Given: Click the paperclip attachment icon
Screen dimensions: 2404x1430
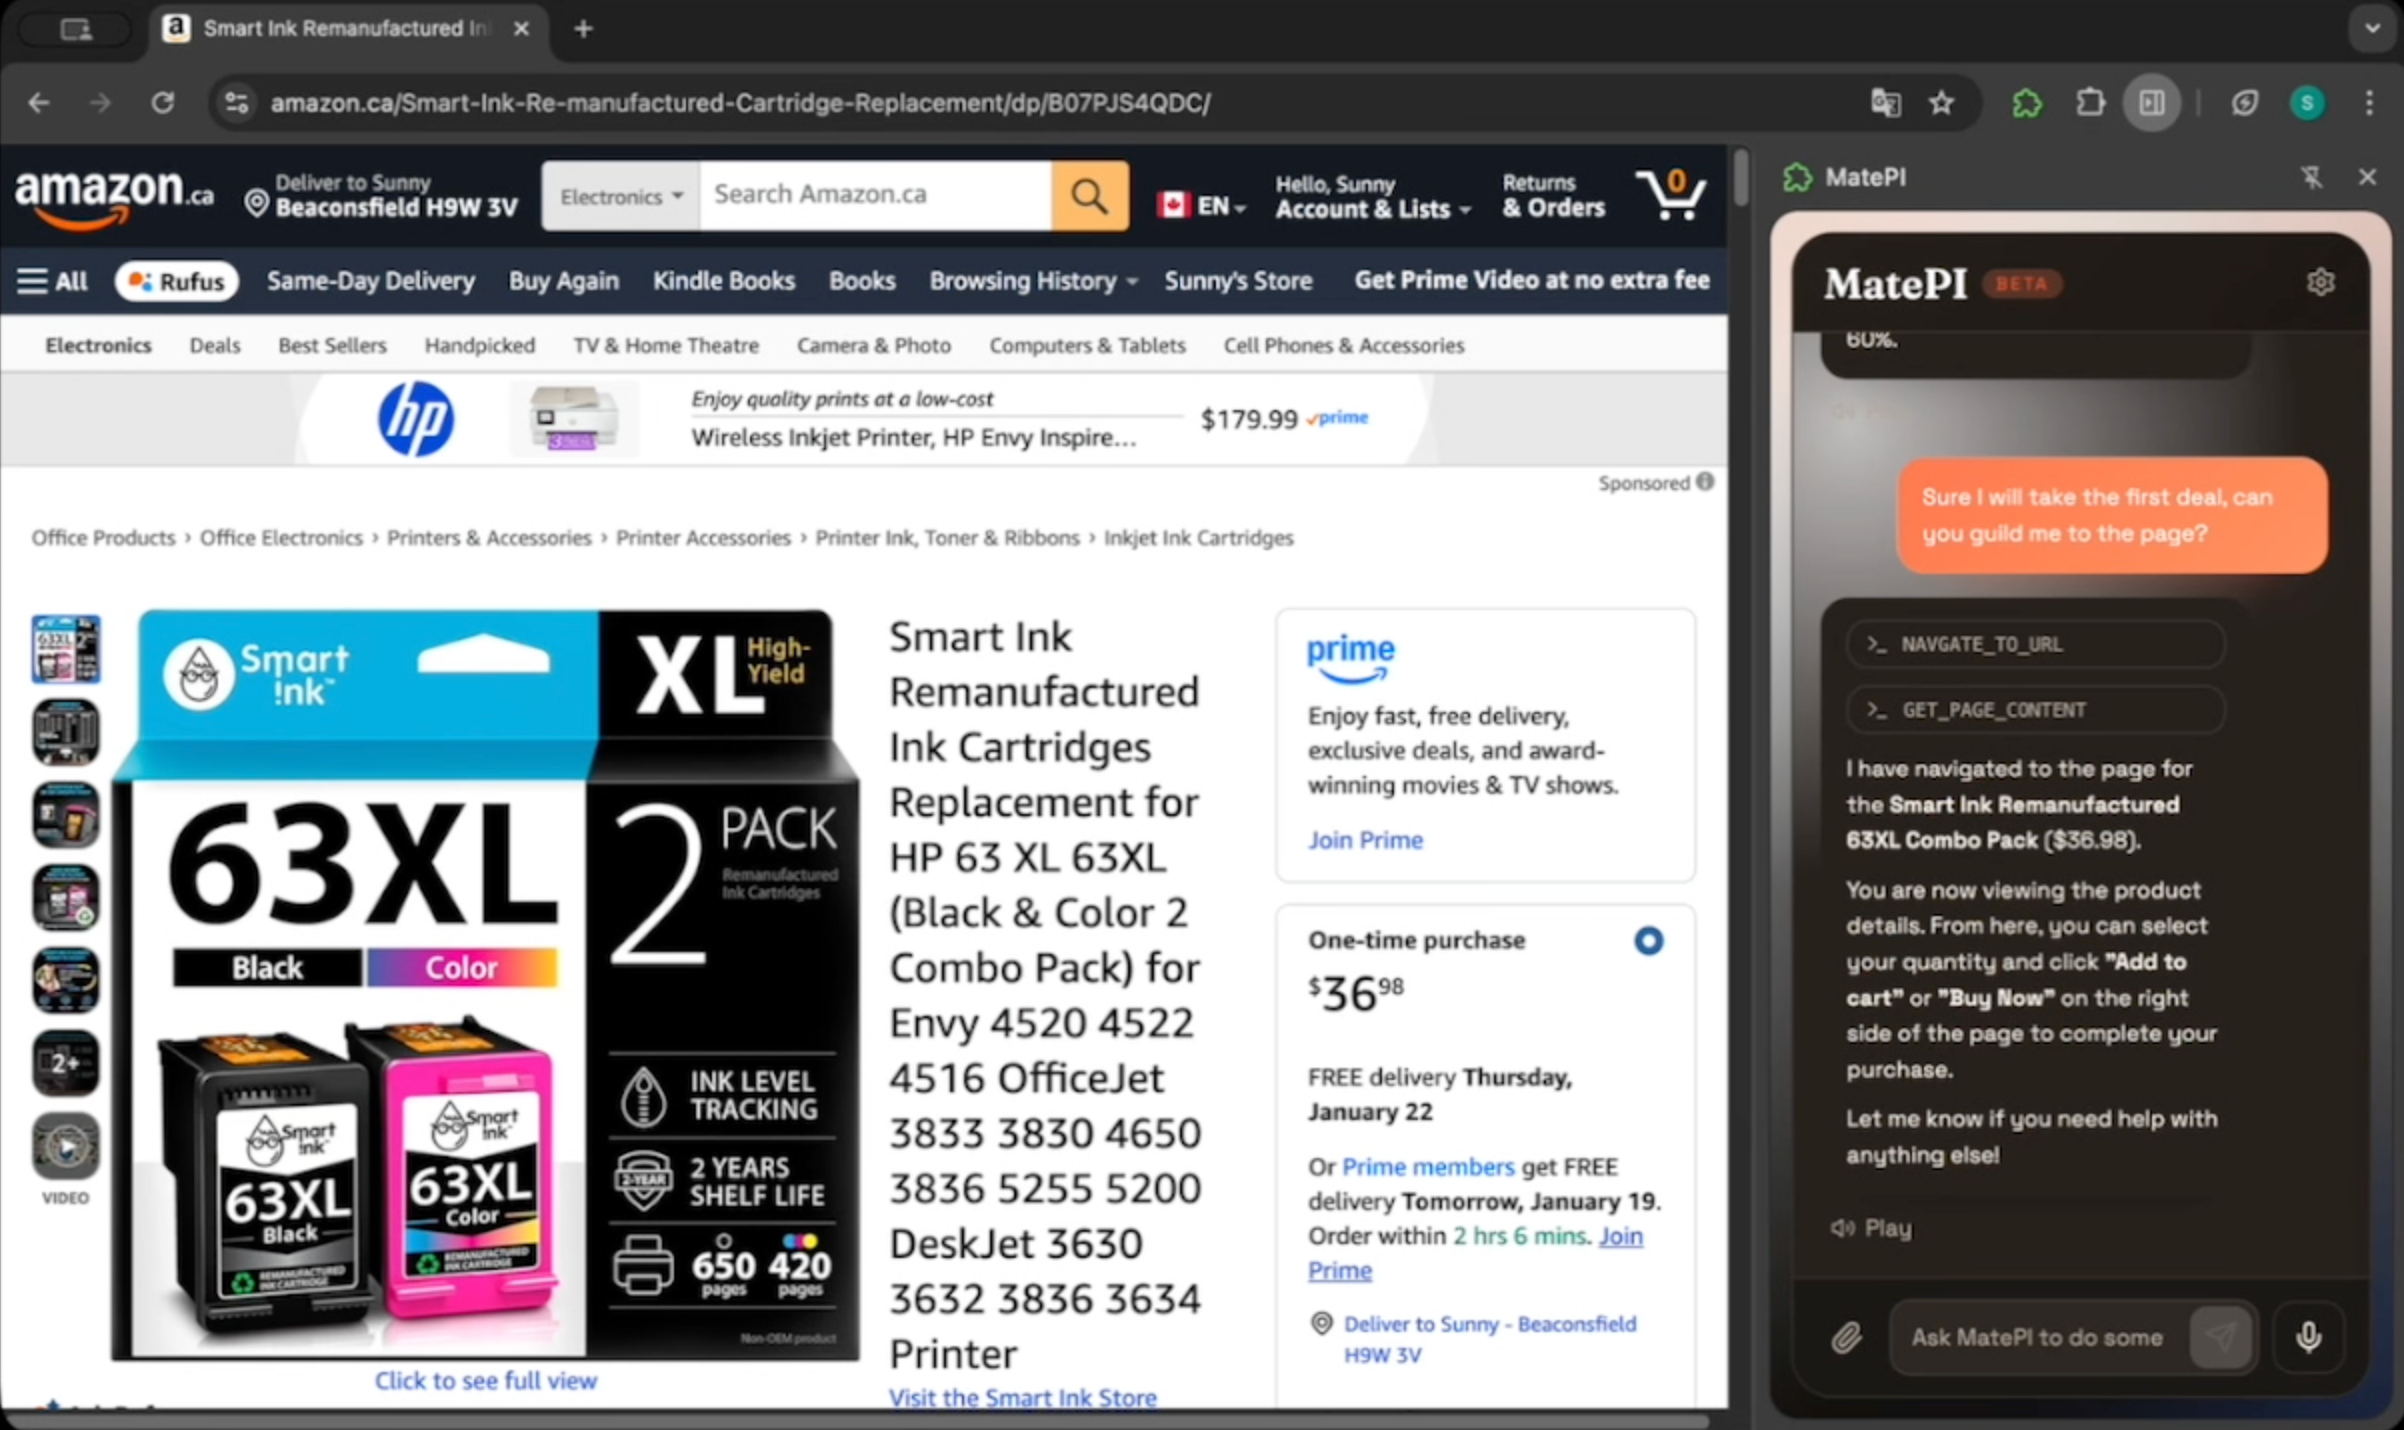Looking at the screenshot, I should coord(1846,1337).
